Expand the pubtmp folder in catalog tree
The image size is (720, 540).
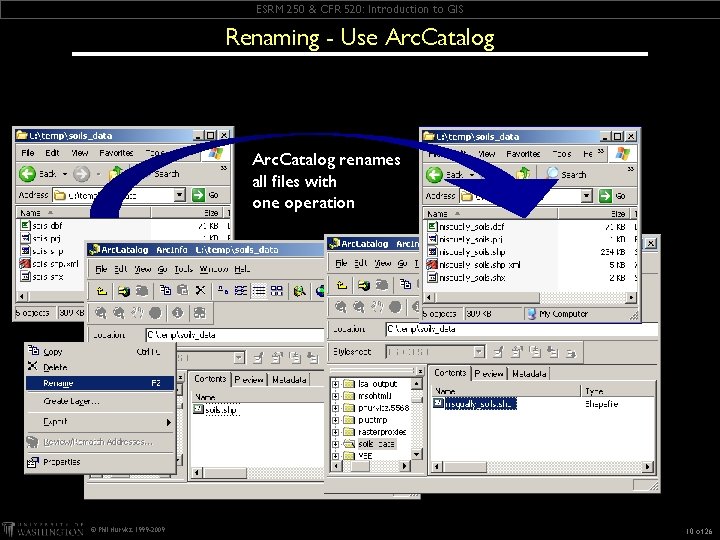click(336, 420)
